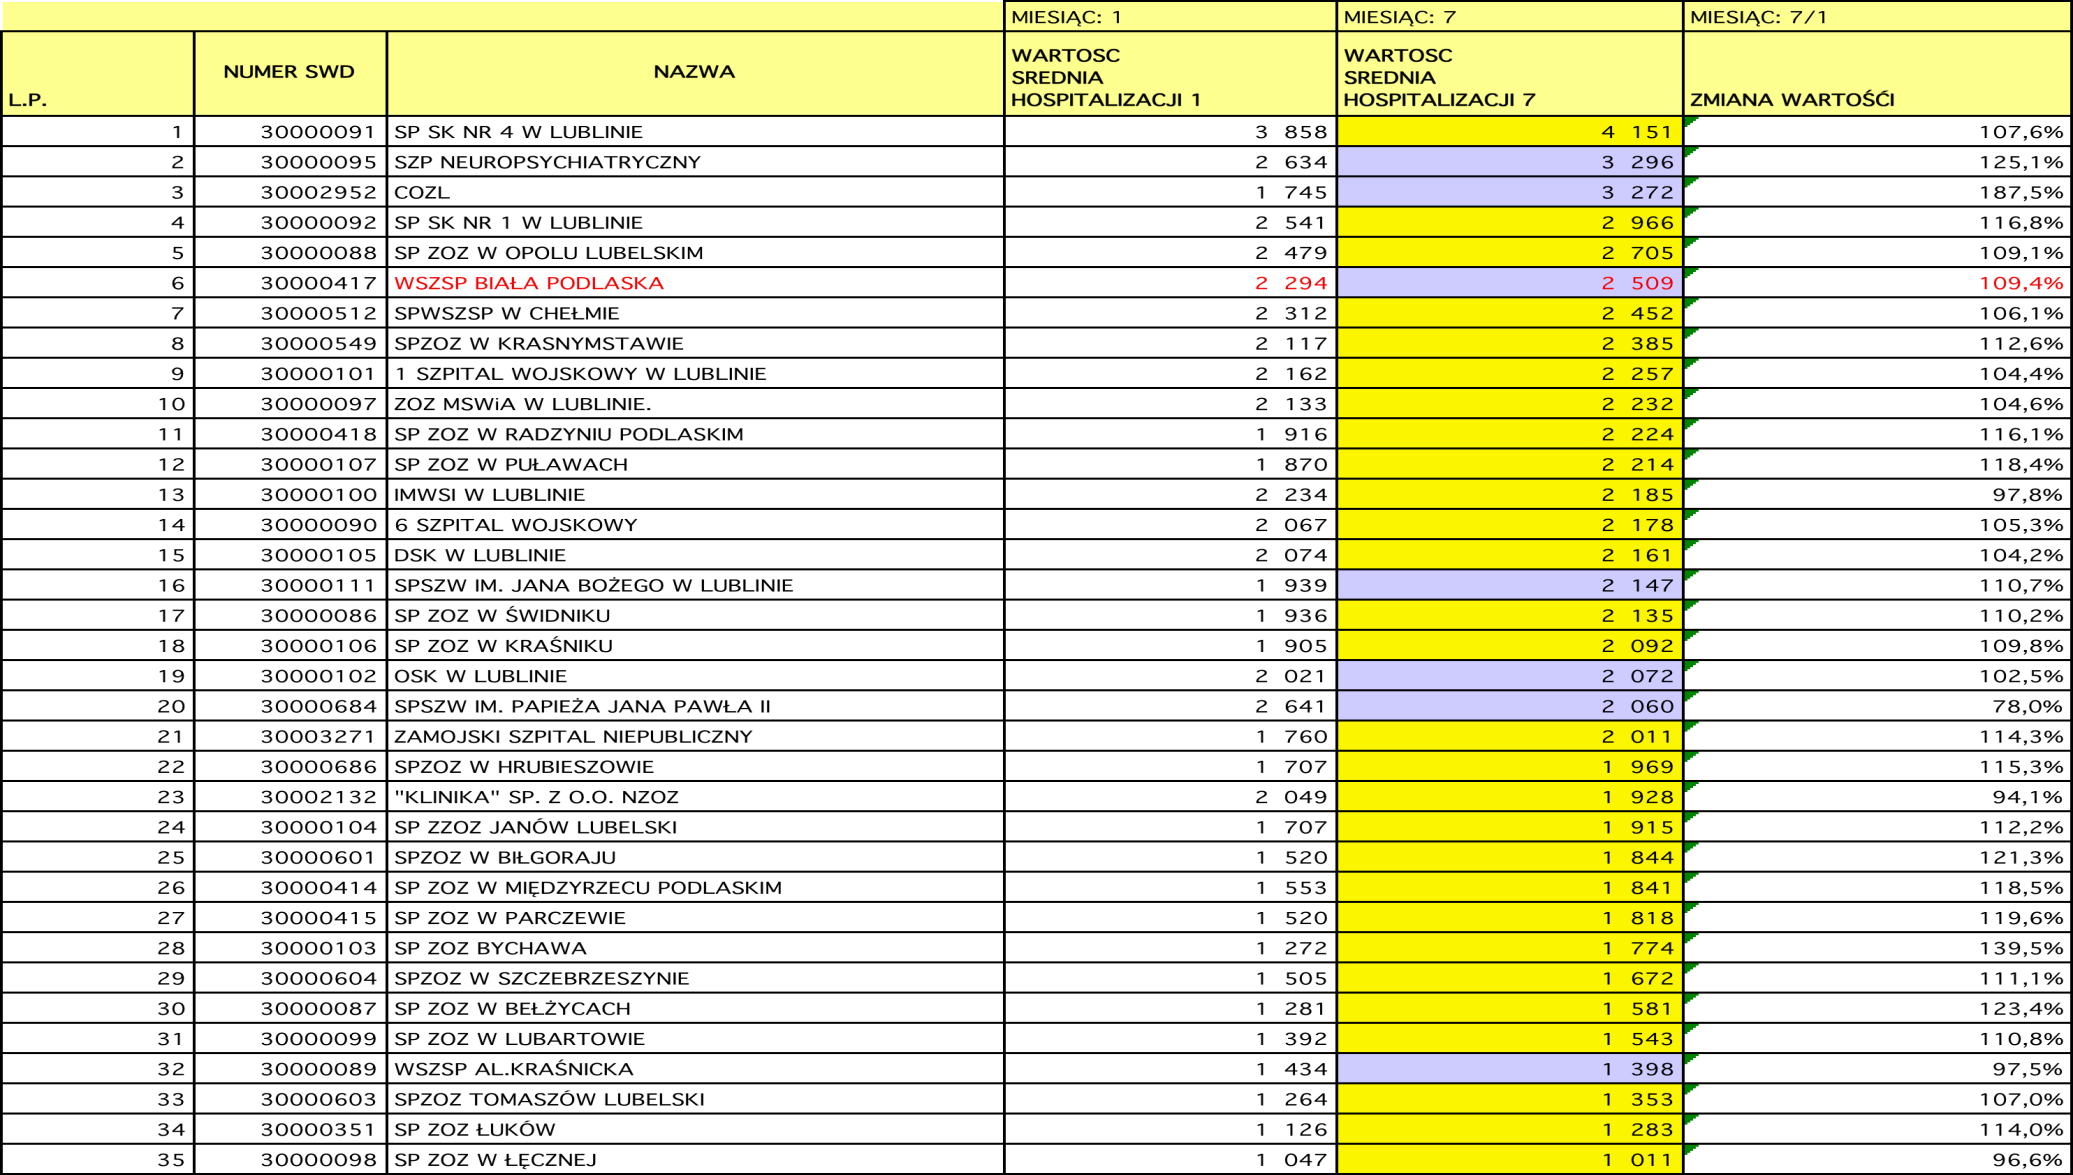Click the 139,5% change value
2073x1175 pixels.
(1877, 948)
